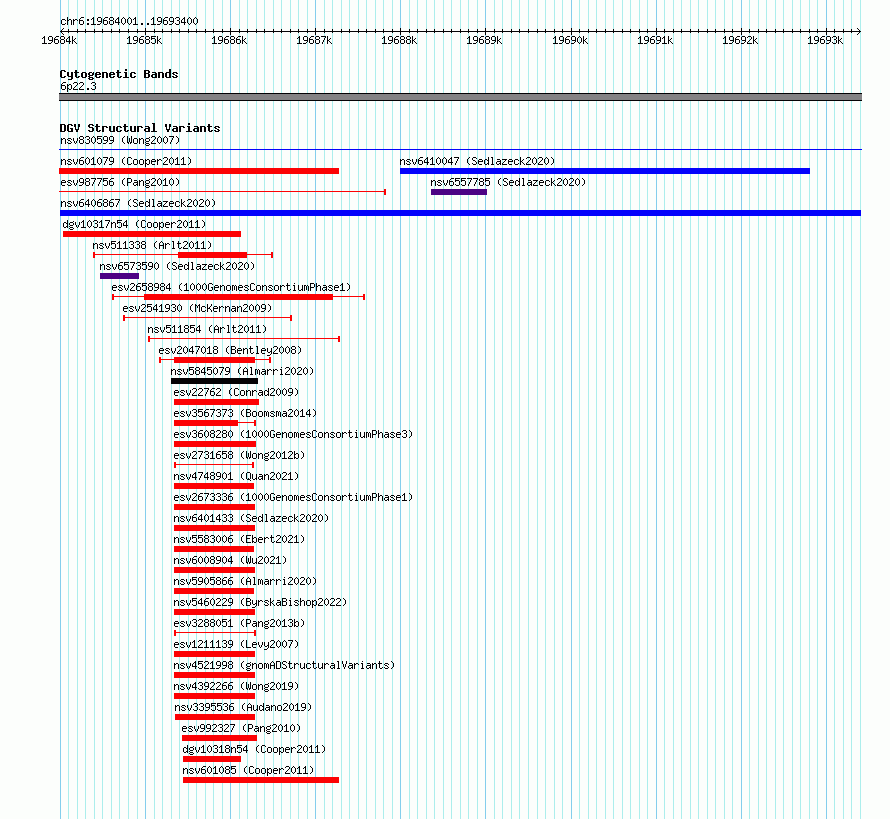Click the nsv830599 (Wong2007) variant label
This screenshot has height=819, width=890.
120,140
